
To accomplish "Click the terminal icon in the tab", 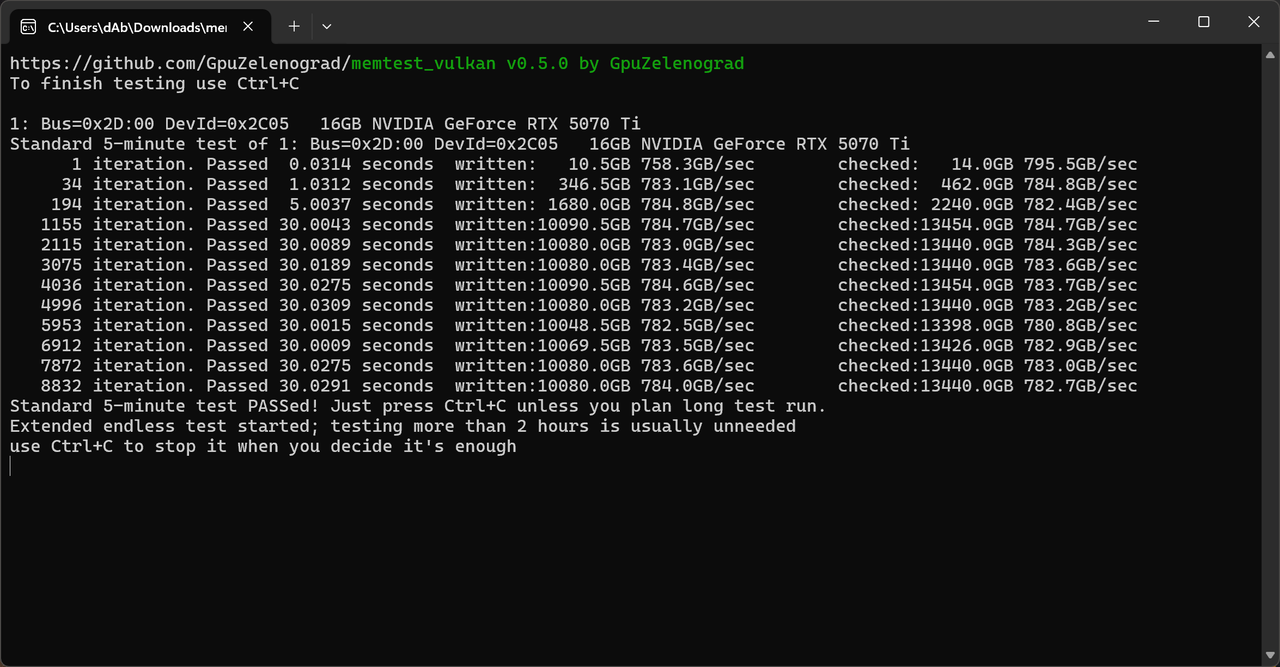I will 29,26.
